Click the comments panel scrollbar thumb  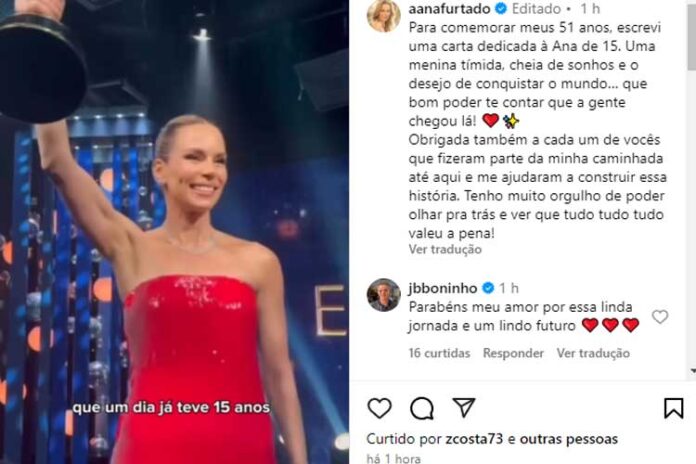coord(692,35)
